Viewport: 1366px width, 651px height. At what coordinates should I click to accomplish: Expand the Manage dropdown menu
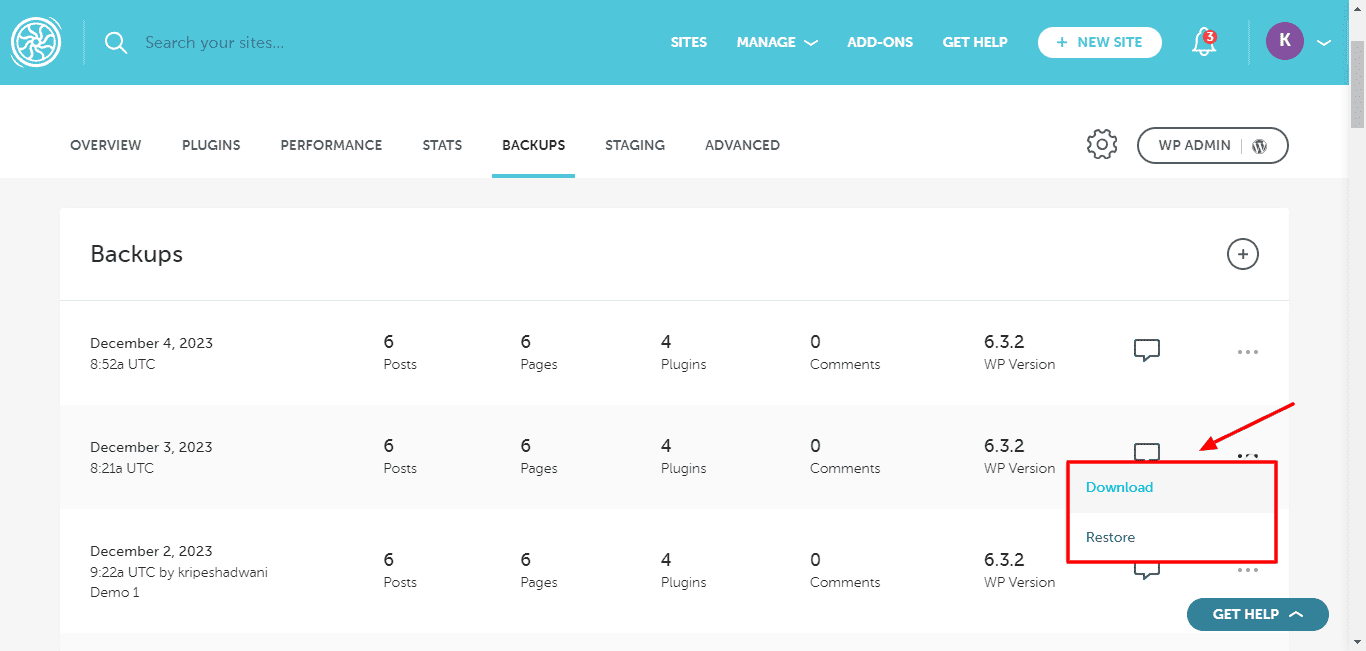[777, 42]
